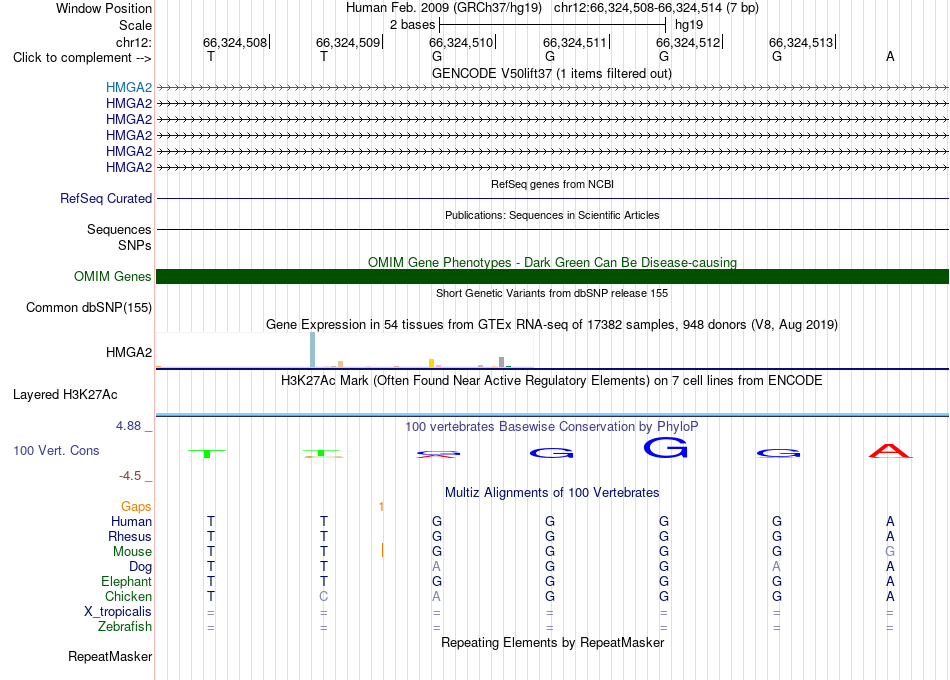Click '100 vertebrates Basewise Conservation by PhyloP' title
Viewport: 950px width, 680px height.
click(x=552, y=427)
